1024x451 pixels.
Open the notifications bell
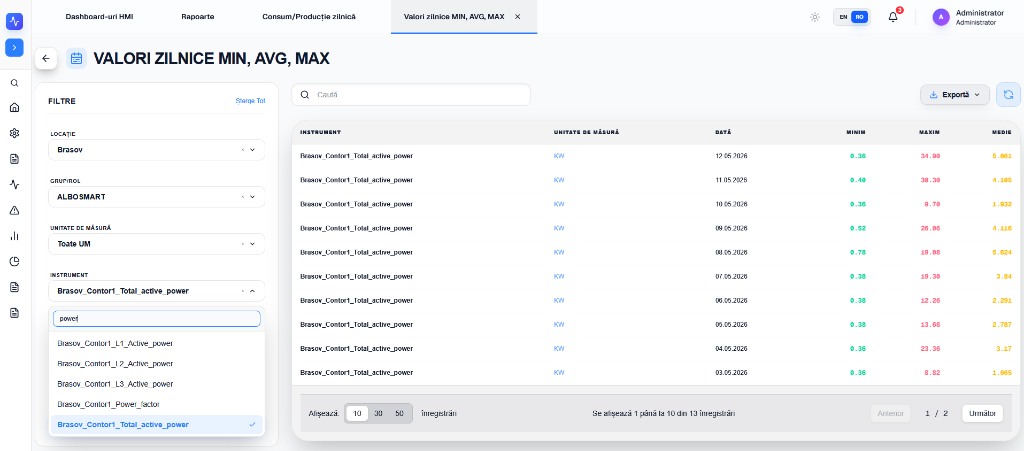pos(893,17)
